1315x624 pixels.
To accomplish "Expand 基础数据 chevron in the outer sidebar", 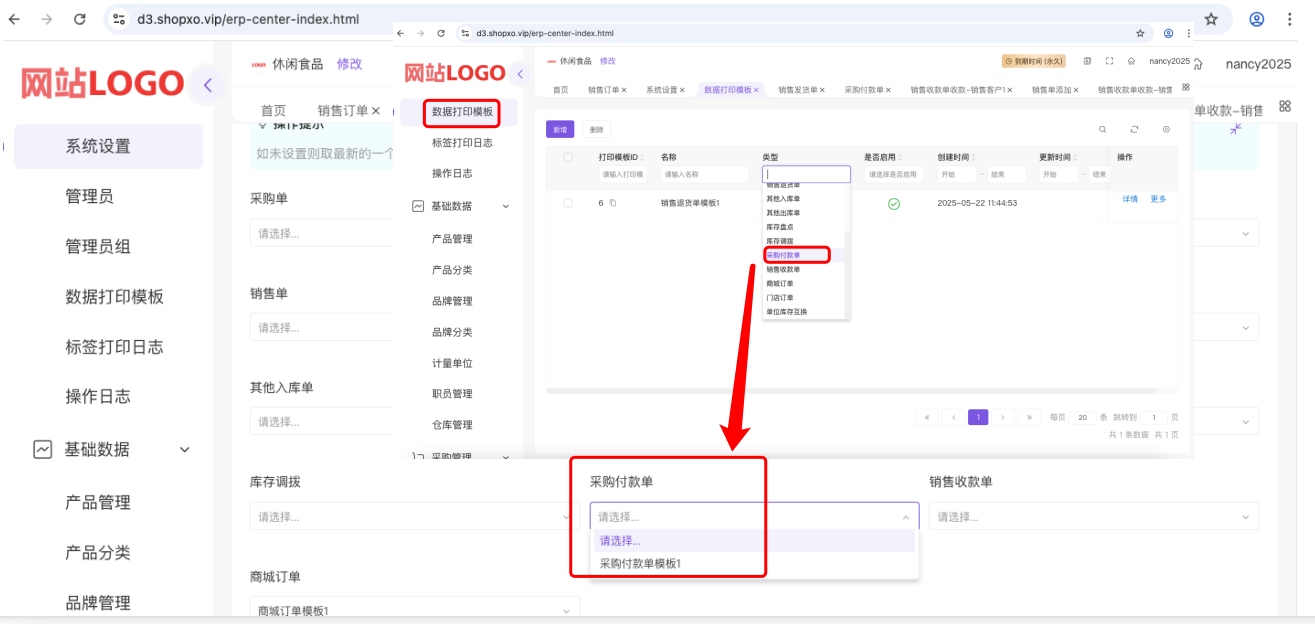I will click(184, 450).
